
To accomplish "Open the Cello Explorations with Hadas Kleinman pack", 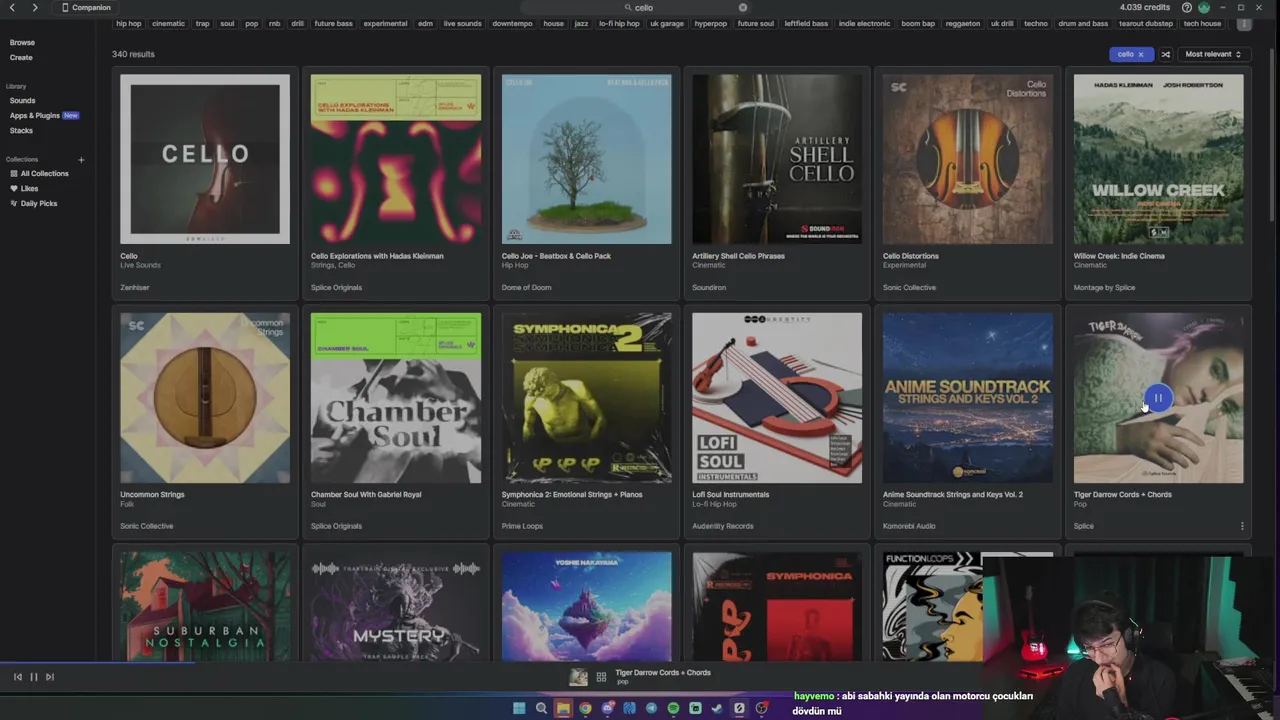I will click(396, 159).
